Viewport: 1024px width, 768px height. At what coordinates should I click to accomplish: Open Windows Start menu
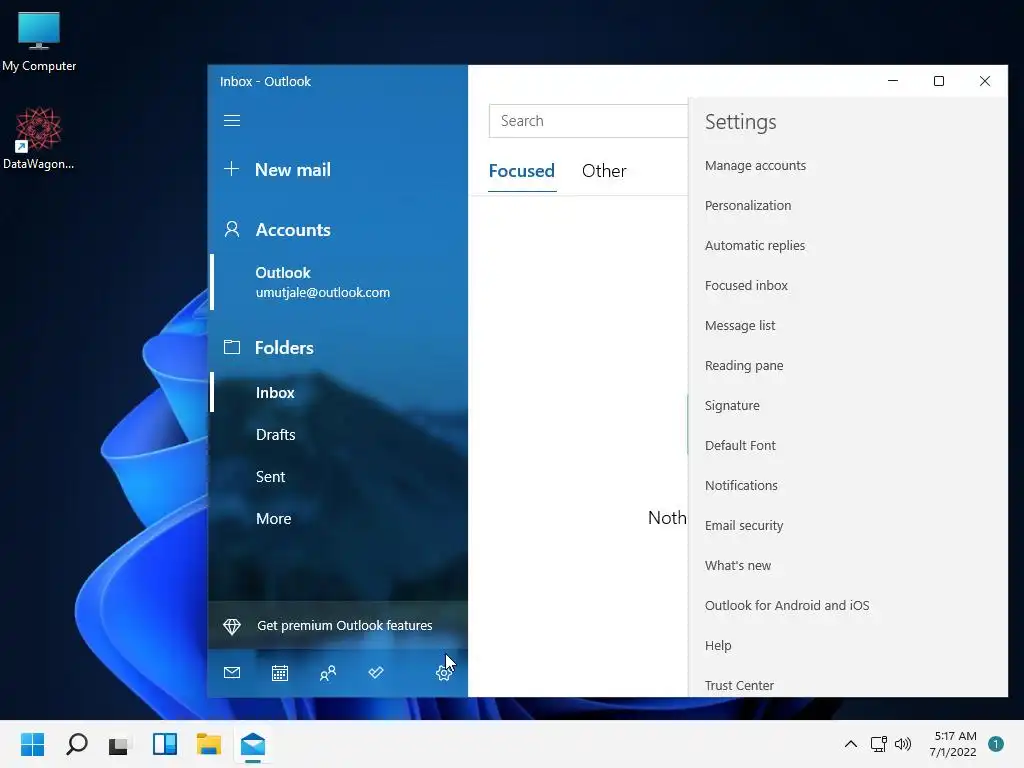(x=32, y=744)
